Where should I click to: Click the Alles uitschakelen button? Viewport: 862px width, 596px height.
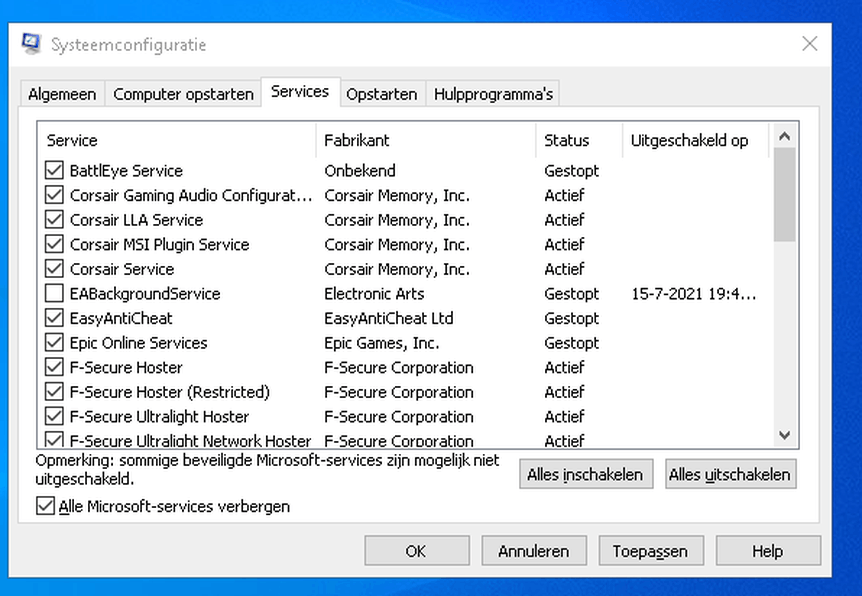pos(730,474)
